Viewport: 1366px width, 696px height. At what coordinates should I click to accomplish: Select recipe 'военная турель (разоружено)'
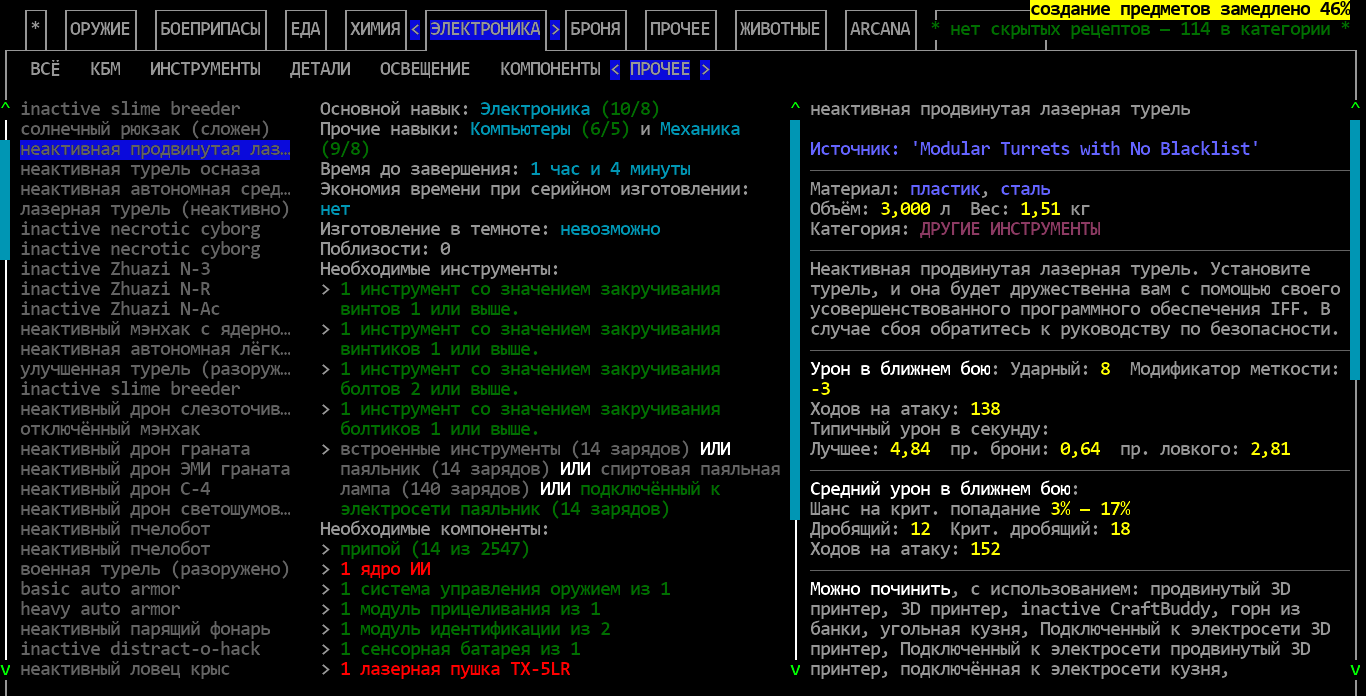pyautogui.click(x=155, y=569)
